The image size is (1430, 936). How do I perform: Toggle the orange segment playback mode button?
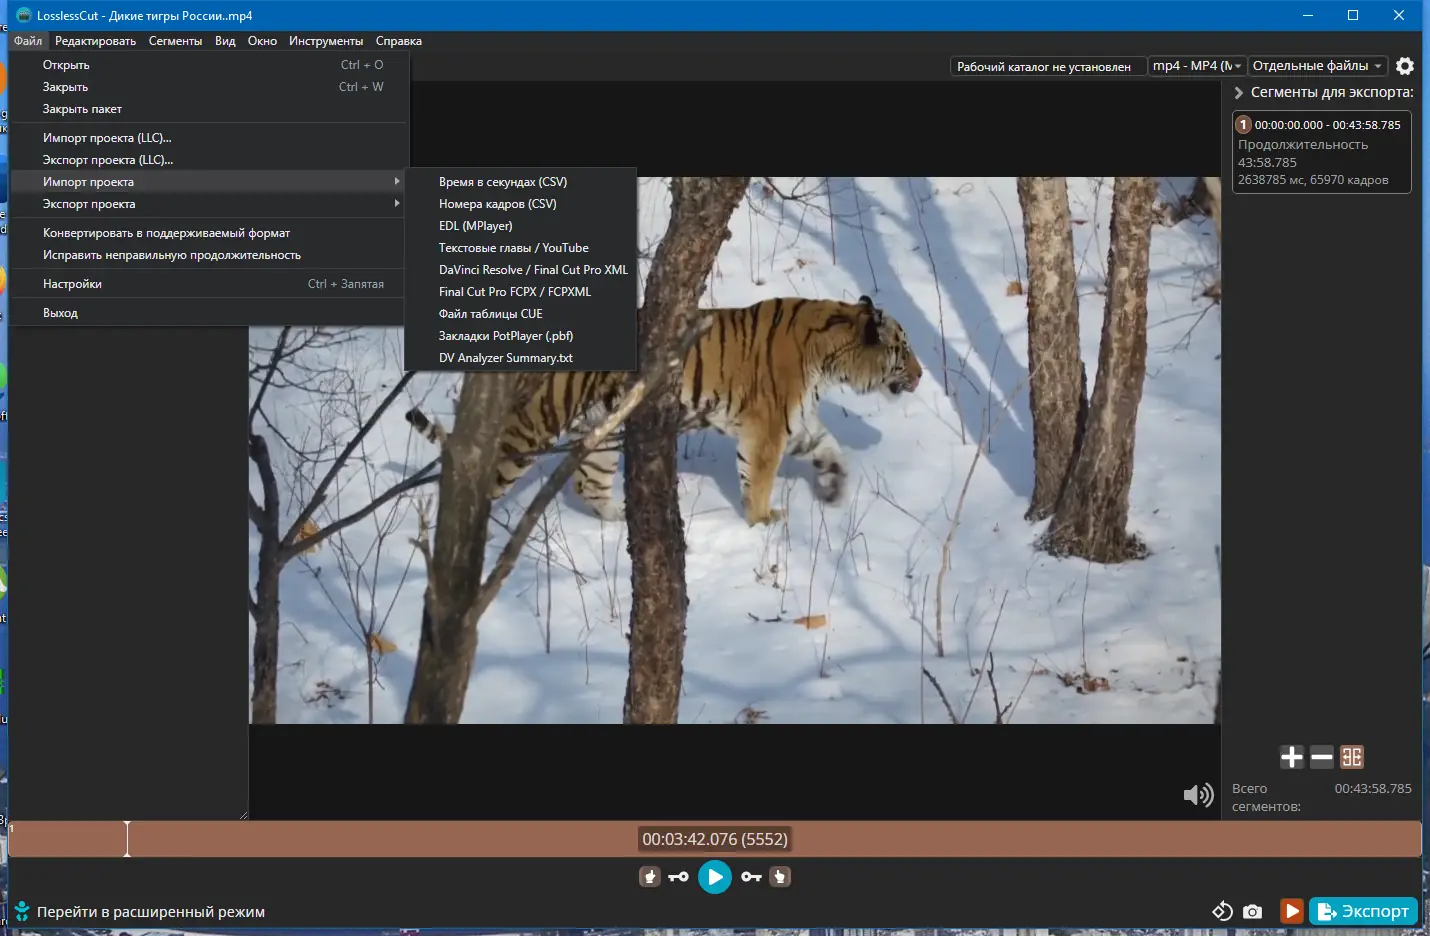1291,911
